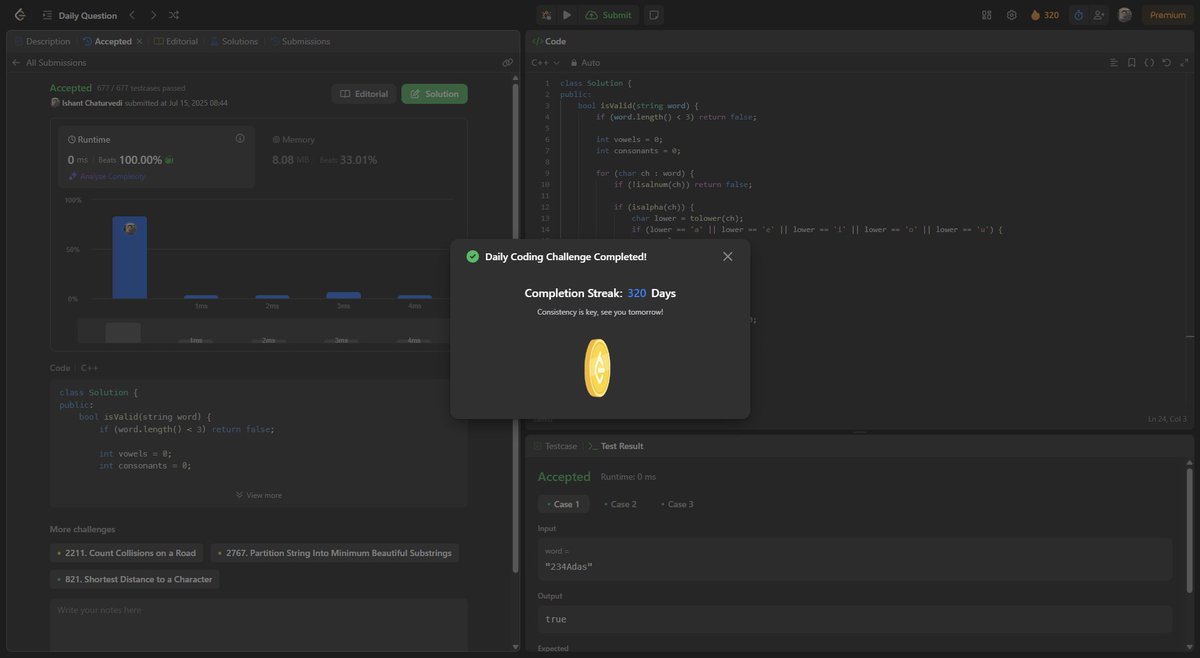Viewport: 1200px width, 658px height.
Task: Switch to the Testcase tab
Action: [555, 446]
